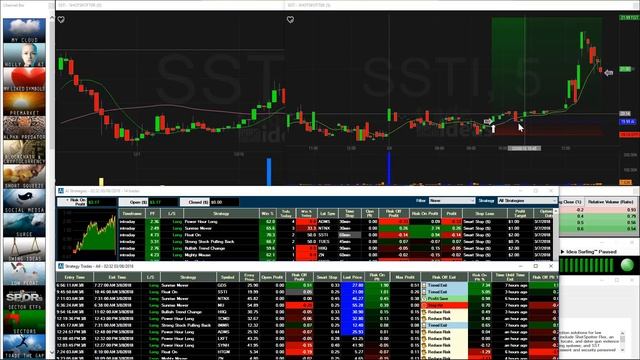Image resolution: width=640 pixels, height=360 pixels.
Task: Click the Open (6) button
Action: click(x=133, y=202)
